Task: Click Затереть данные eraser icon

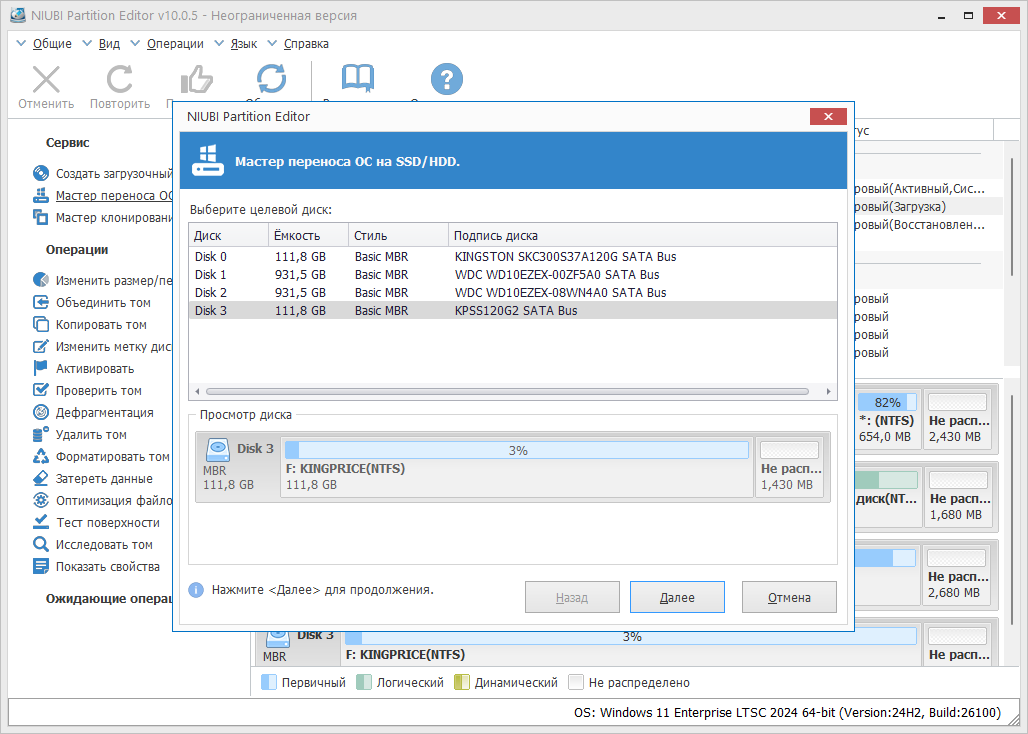Action: coord(41,478)
